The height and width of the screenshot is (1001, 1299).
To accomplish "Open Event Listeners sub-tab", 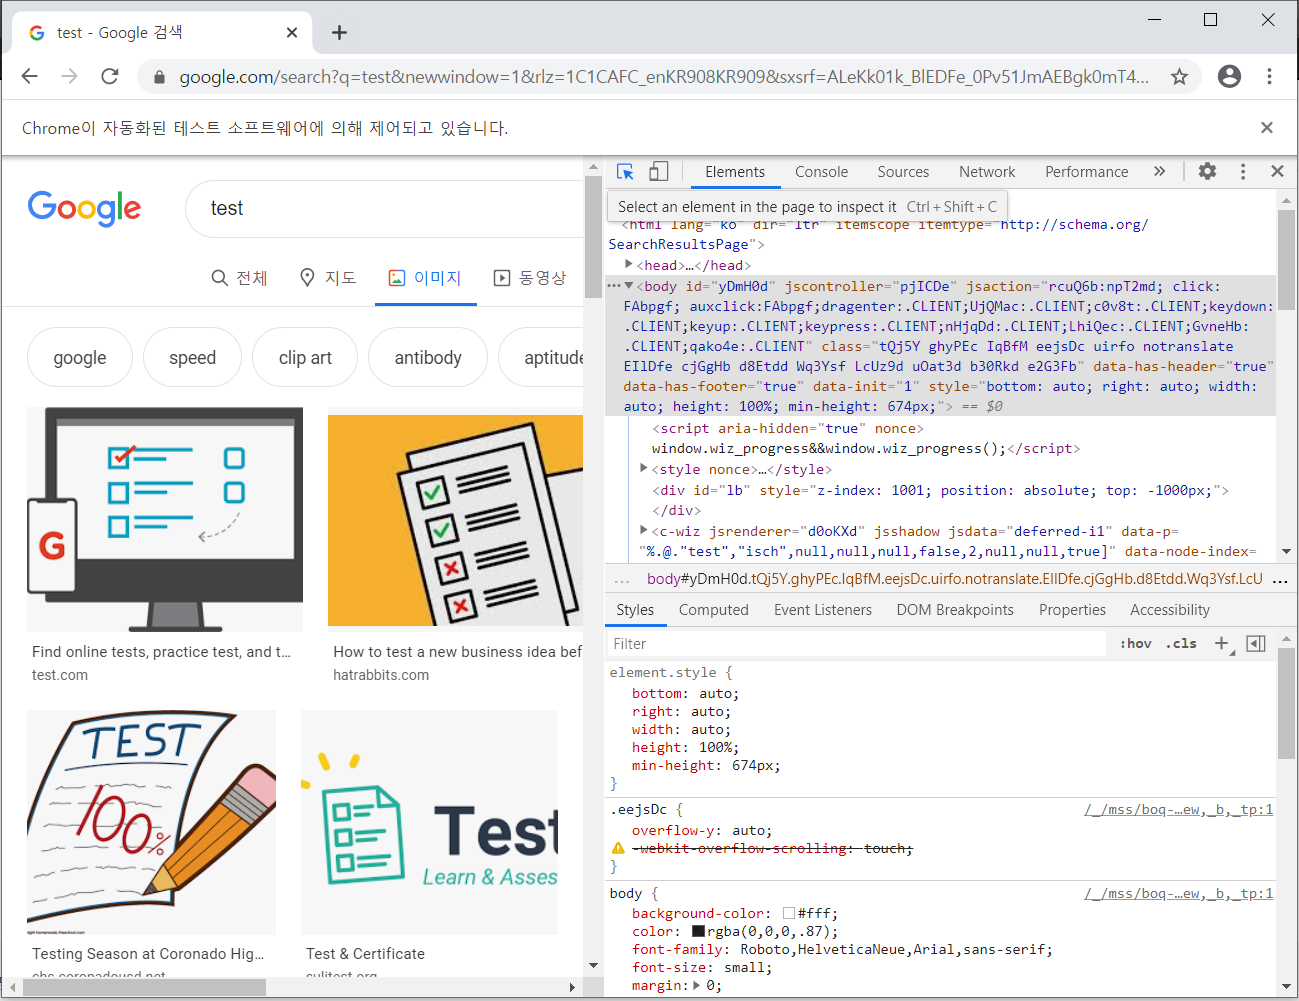I will tap(823, 610).
